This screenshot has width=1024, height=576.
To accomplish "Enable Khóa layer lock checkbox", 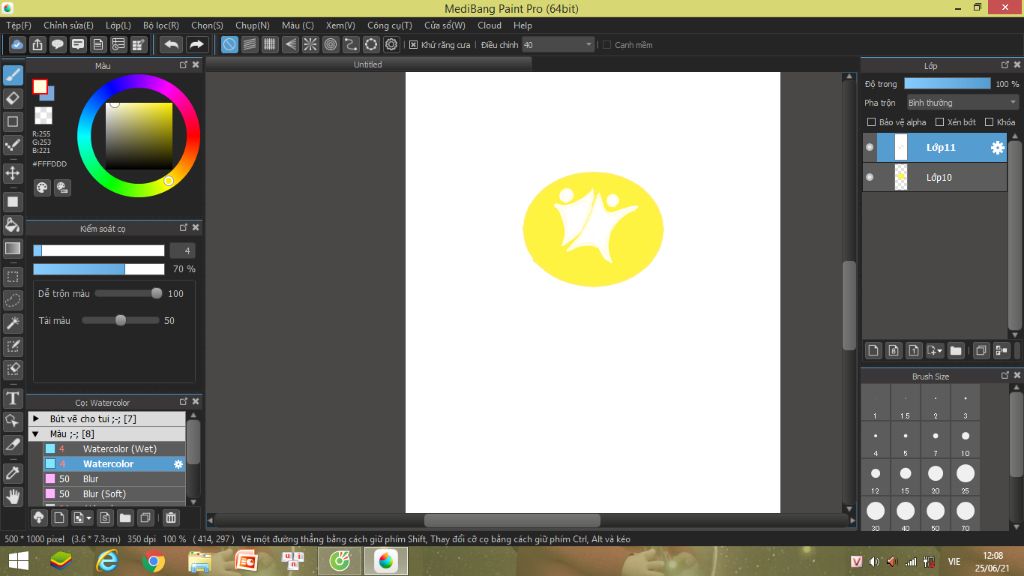I will (989, 122).
